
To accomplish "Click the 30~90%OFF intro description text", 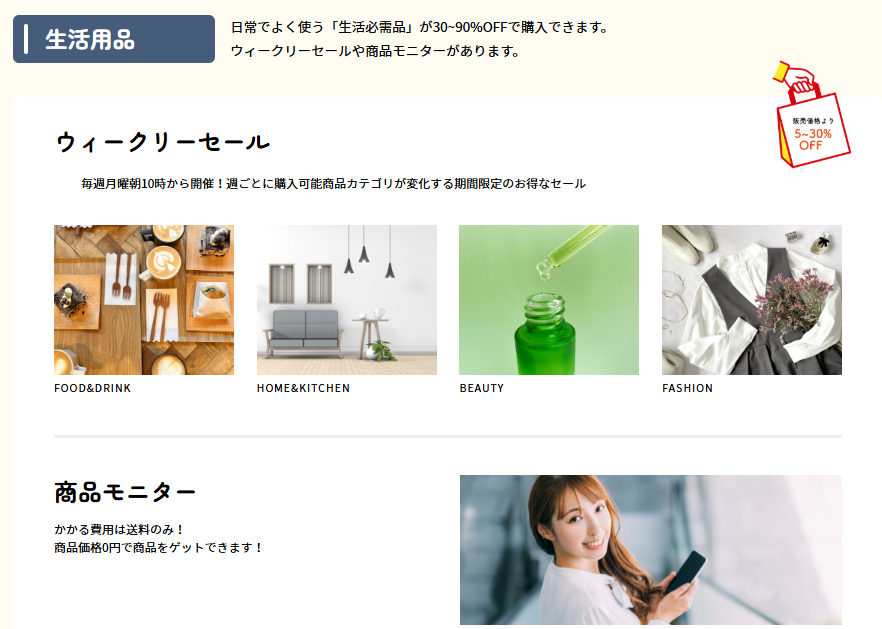I will (x=420, y=27).
